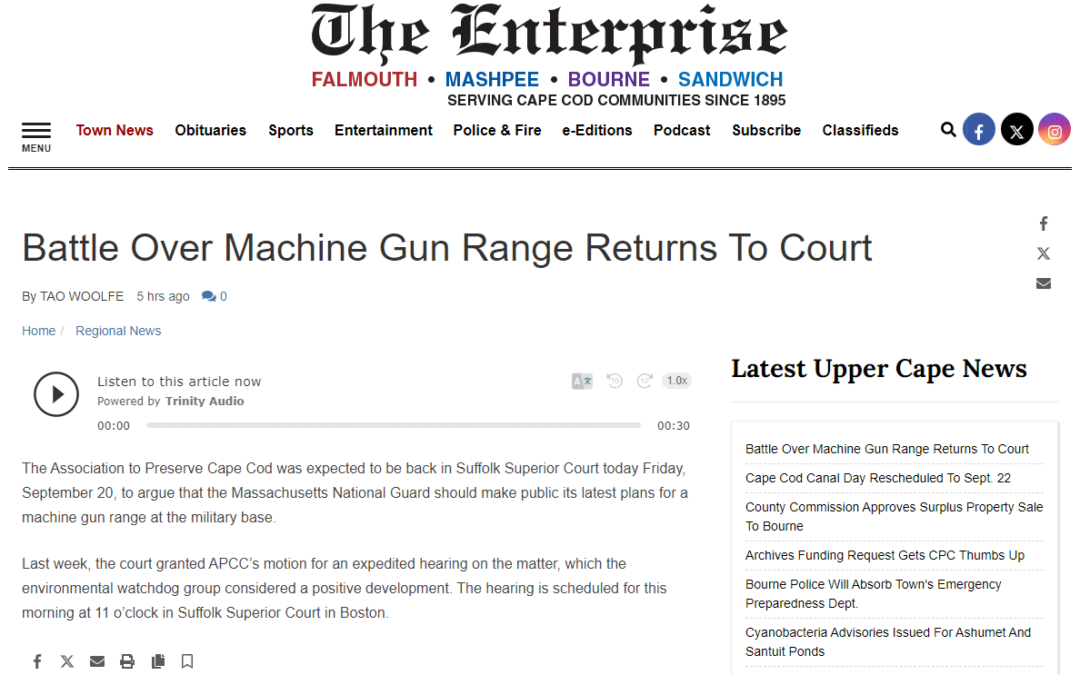Copy article link using copy icon
Viewport: 1080px width, 675px height.
[157, 661]
